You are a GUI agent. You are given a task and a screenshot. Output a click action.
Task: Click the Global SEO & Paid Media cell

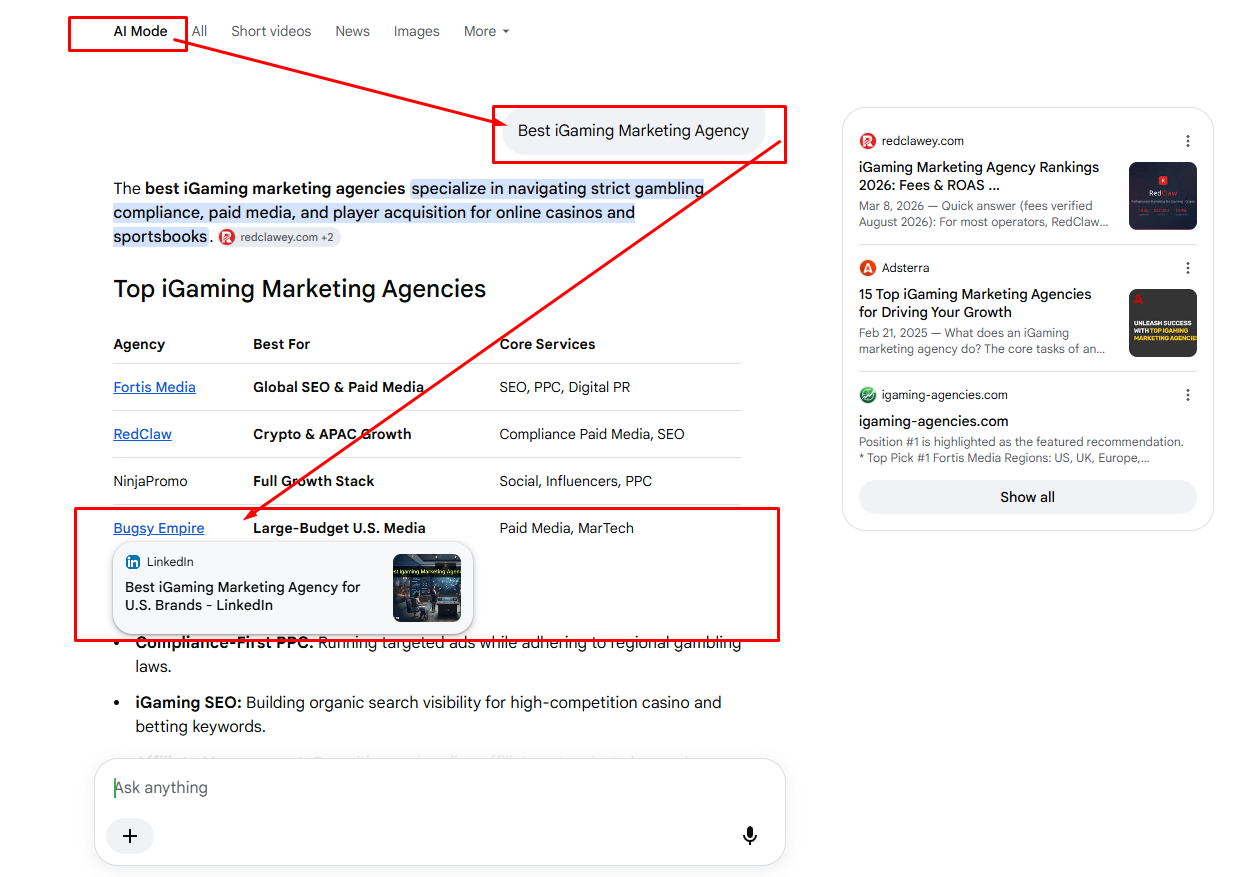point(338,387)
